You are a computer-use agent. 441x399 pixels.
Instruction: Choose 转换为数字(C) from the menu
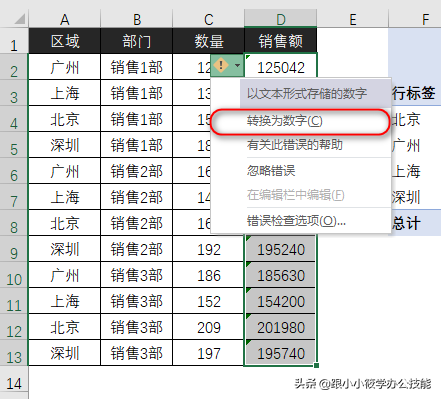point(301,121)
